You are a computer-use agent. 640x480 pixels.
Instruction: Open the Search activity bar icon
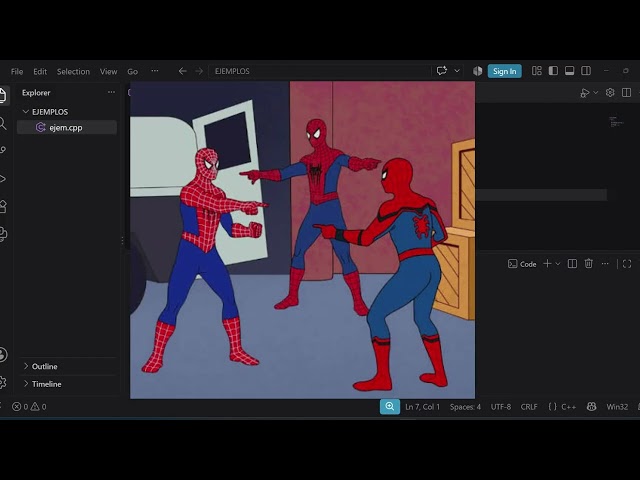pyautogui.click(x=2, y=123)
